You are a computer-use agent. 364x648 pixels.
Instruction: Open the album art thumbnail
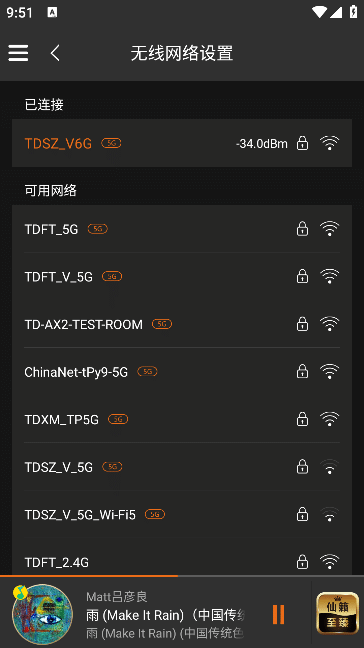point(42,614)
